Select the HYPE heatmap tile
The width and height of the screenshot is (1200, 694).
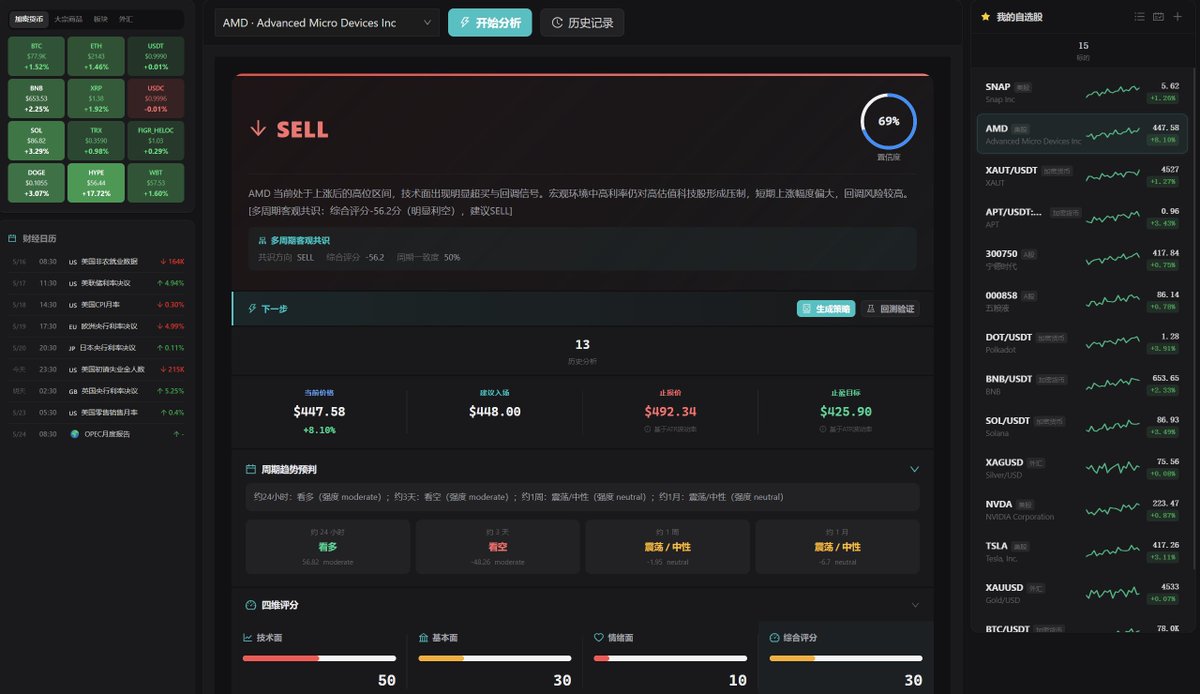[96, 183]
